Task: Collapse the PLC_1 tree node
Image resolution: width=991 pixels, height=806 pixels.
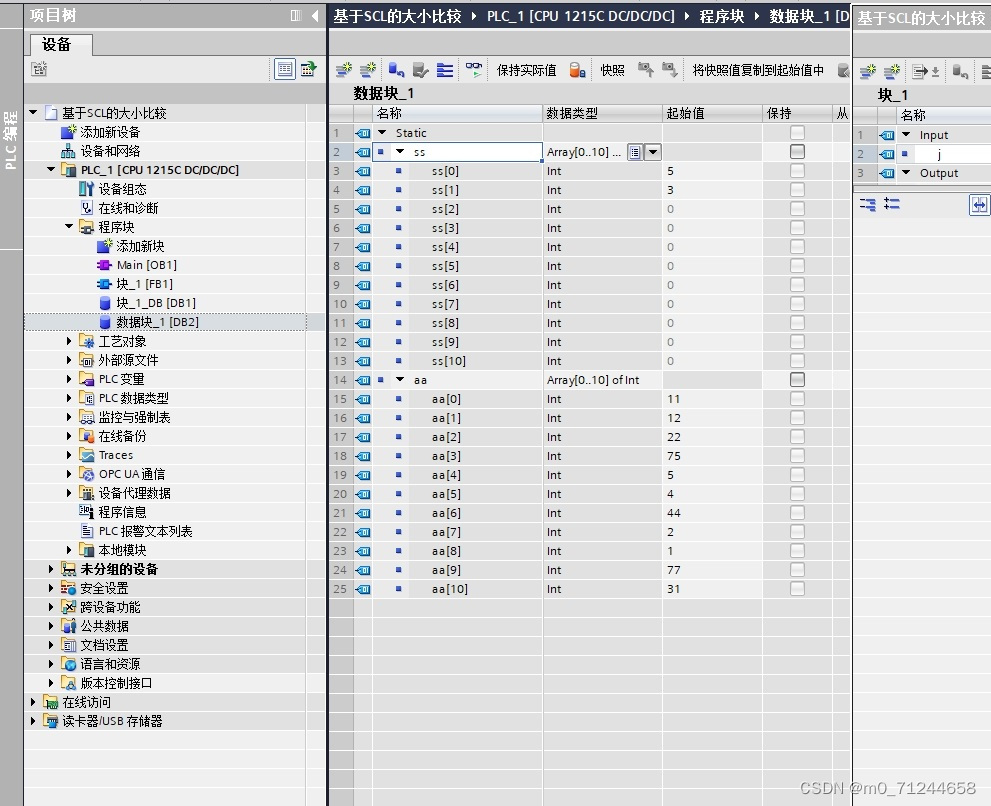Action: pos(51,169)
